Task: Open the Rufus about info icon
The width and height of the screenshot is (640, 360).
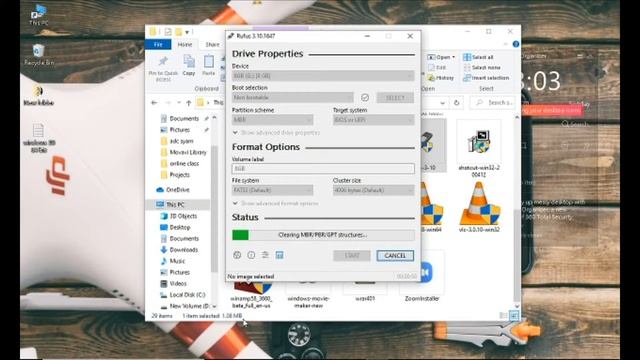Action: [x=251, y=255]
